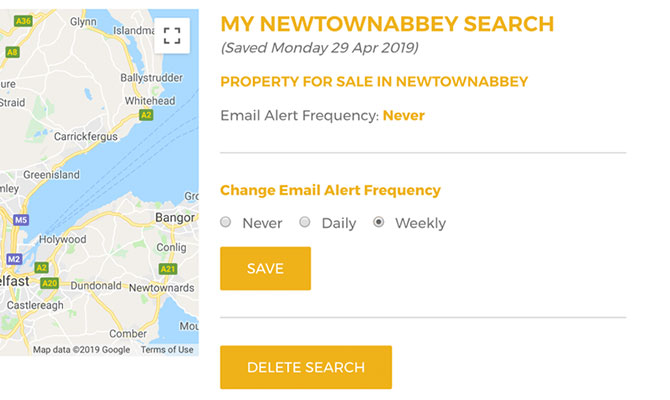
Task: Click the M5 motorway shield on map
Action: click(x=21, y=220)
